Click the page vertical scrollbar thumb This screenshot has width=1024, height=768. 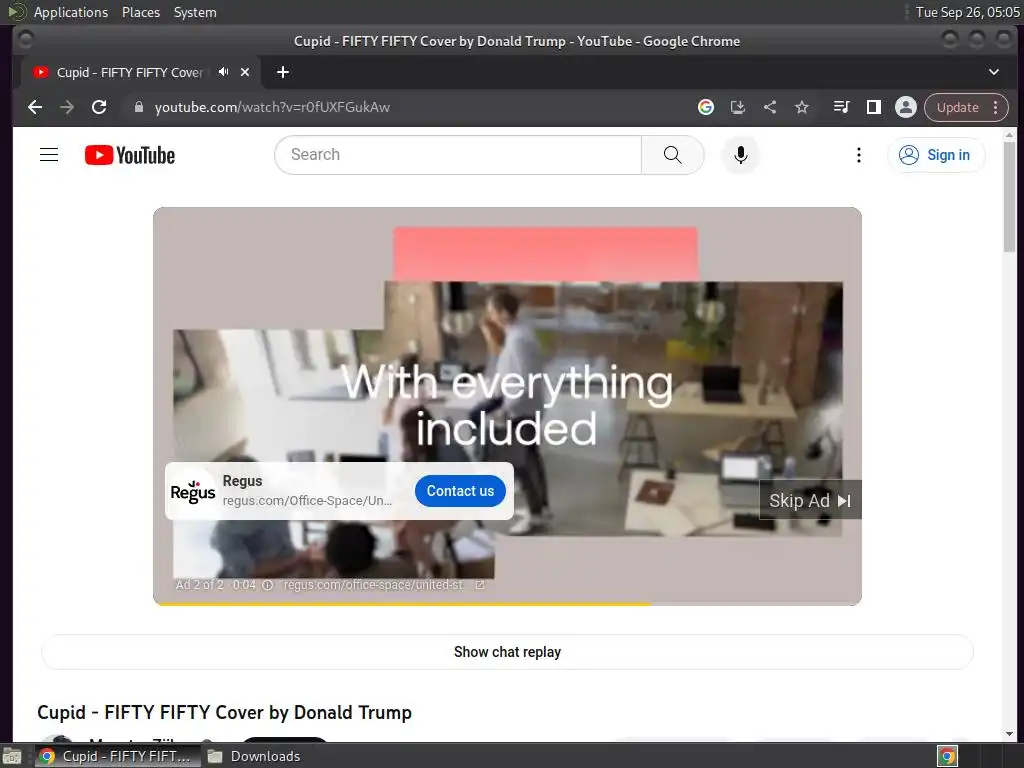click(x=1009, y=196)
